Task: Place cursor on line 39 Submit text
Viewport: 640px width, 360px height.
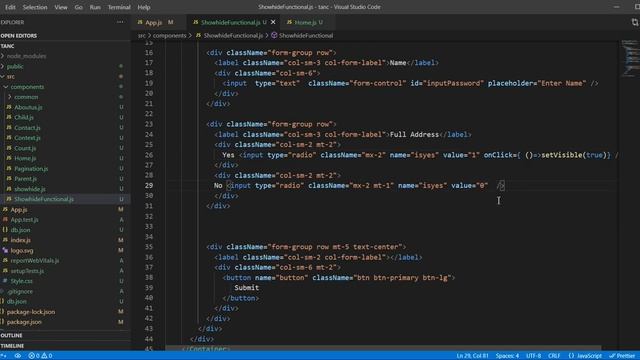Action: 247,288
